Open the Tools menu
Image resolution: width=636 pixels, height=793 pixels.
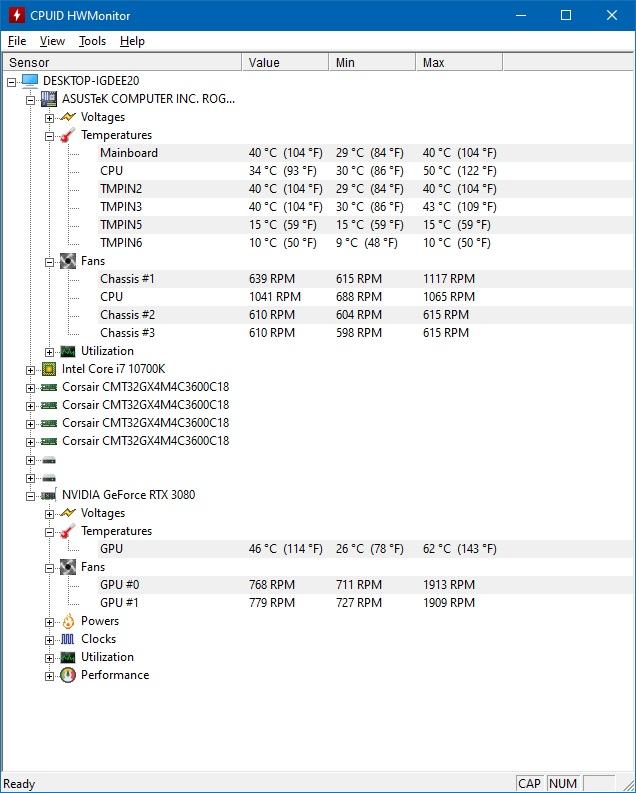pos(92,41)
